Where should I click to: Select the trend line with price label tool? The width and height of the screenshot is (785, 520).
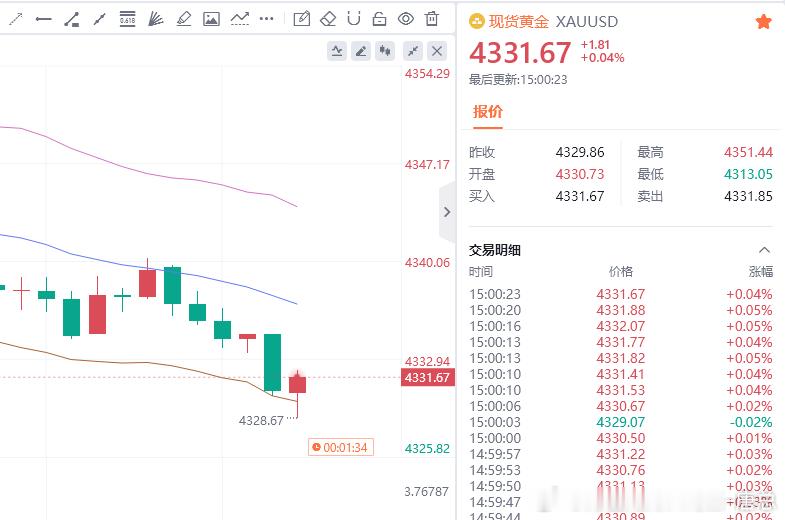72,20
